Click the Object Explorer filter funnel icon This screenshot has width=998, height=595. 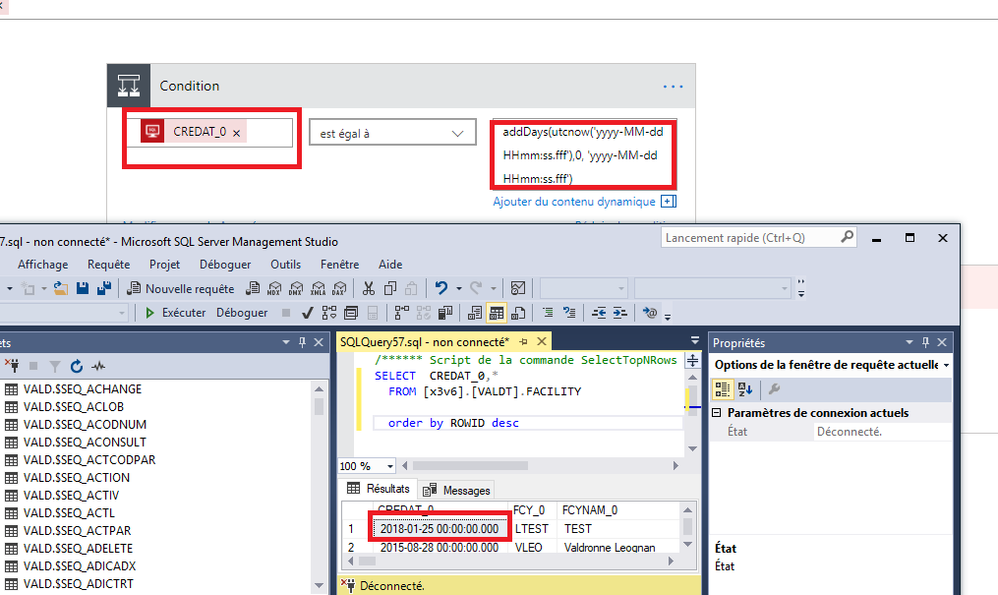(x=55, y=366)
